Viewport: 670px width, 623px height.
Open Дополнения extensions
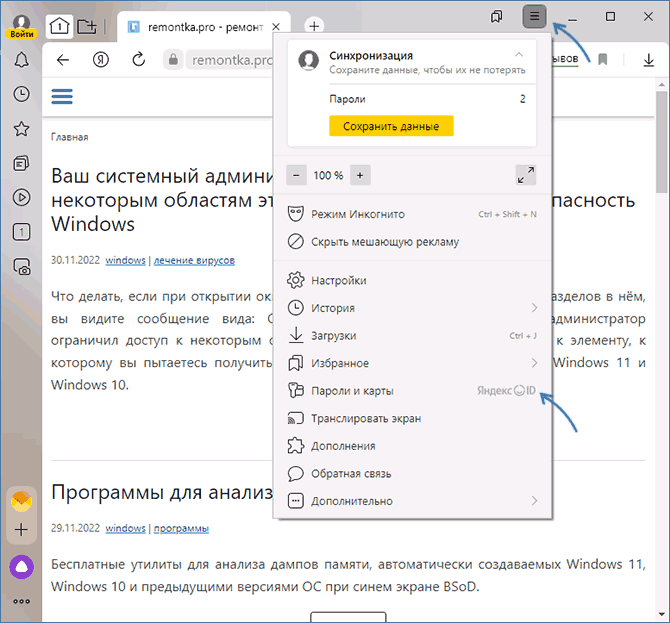point(412,446)
